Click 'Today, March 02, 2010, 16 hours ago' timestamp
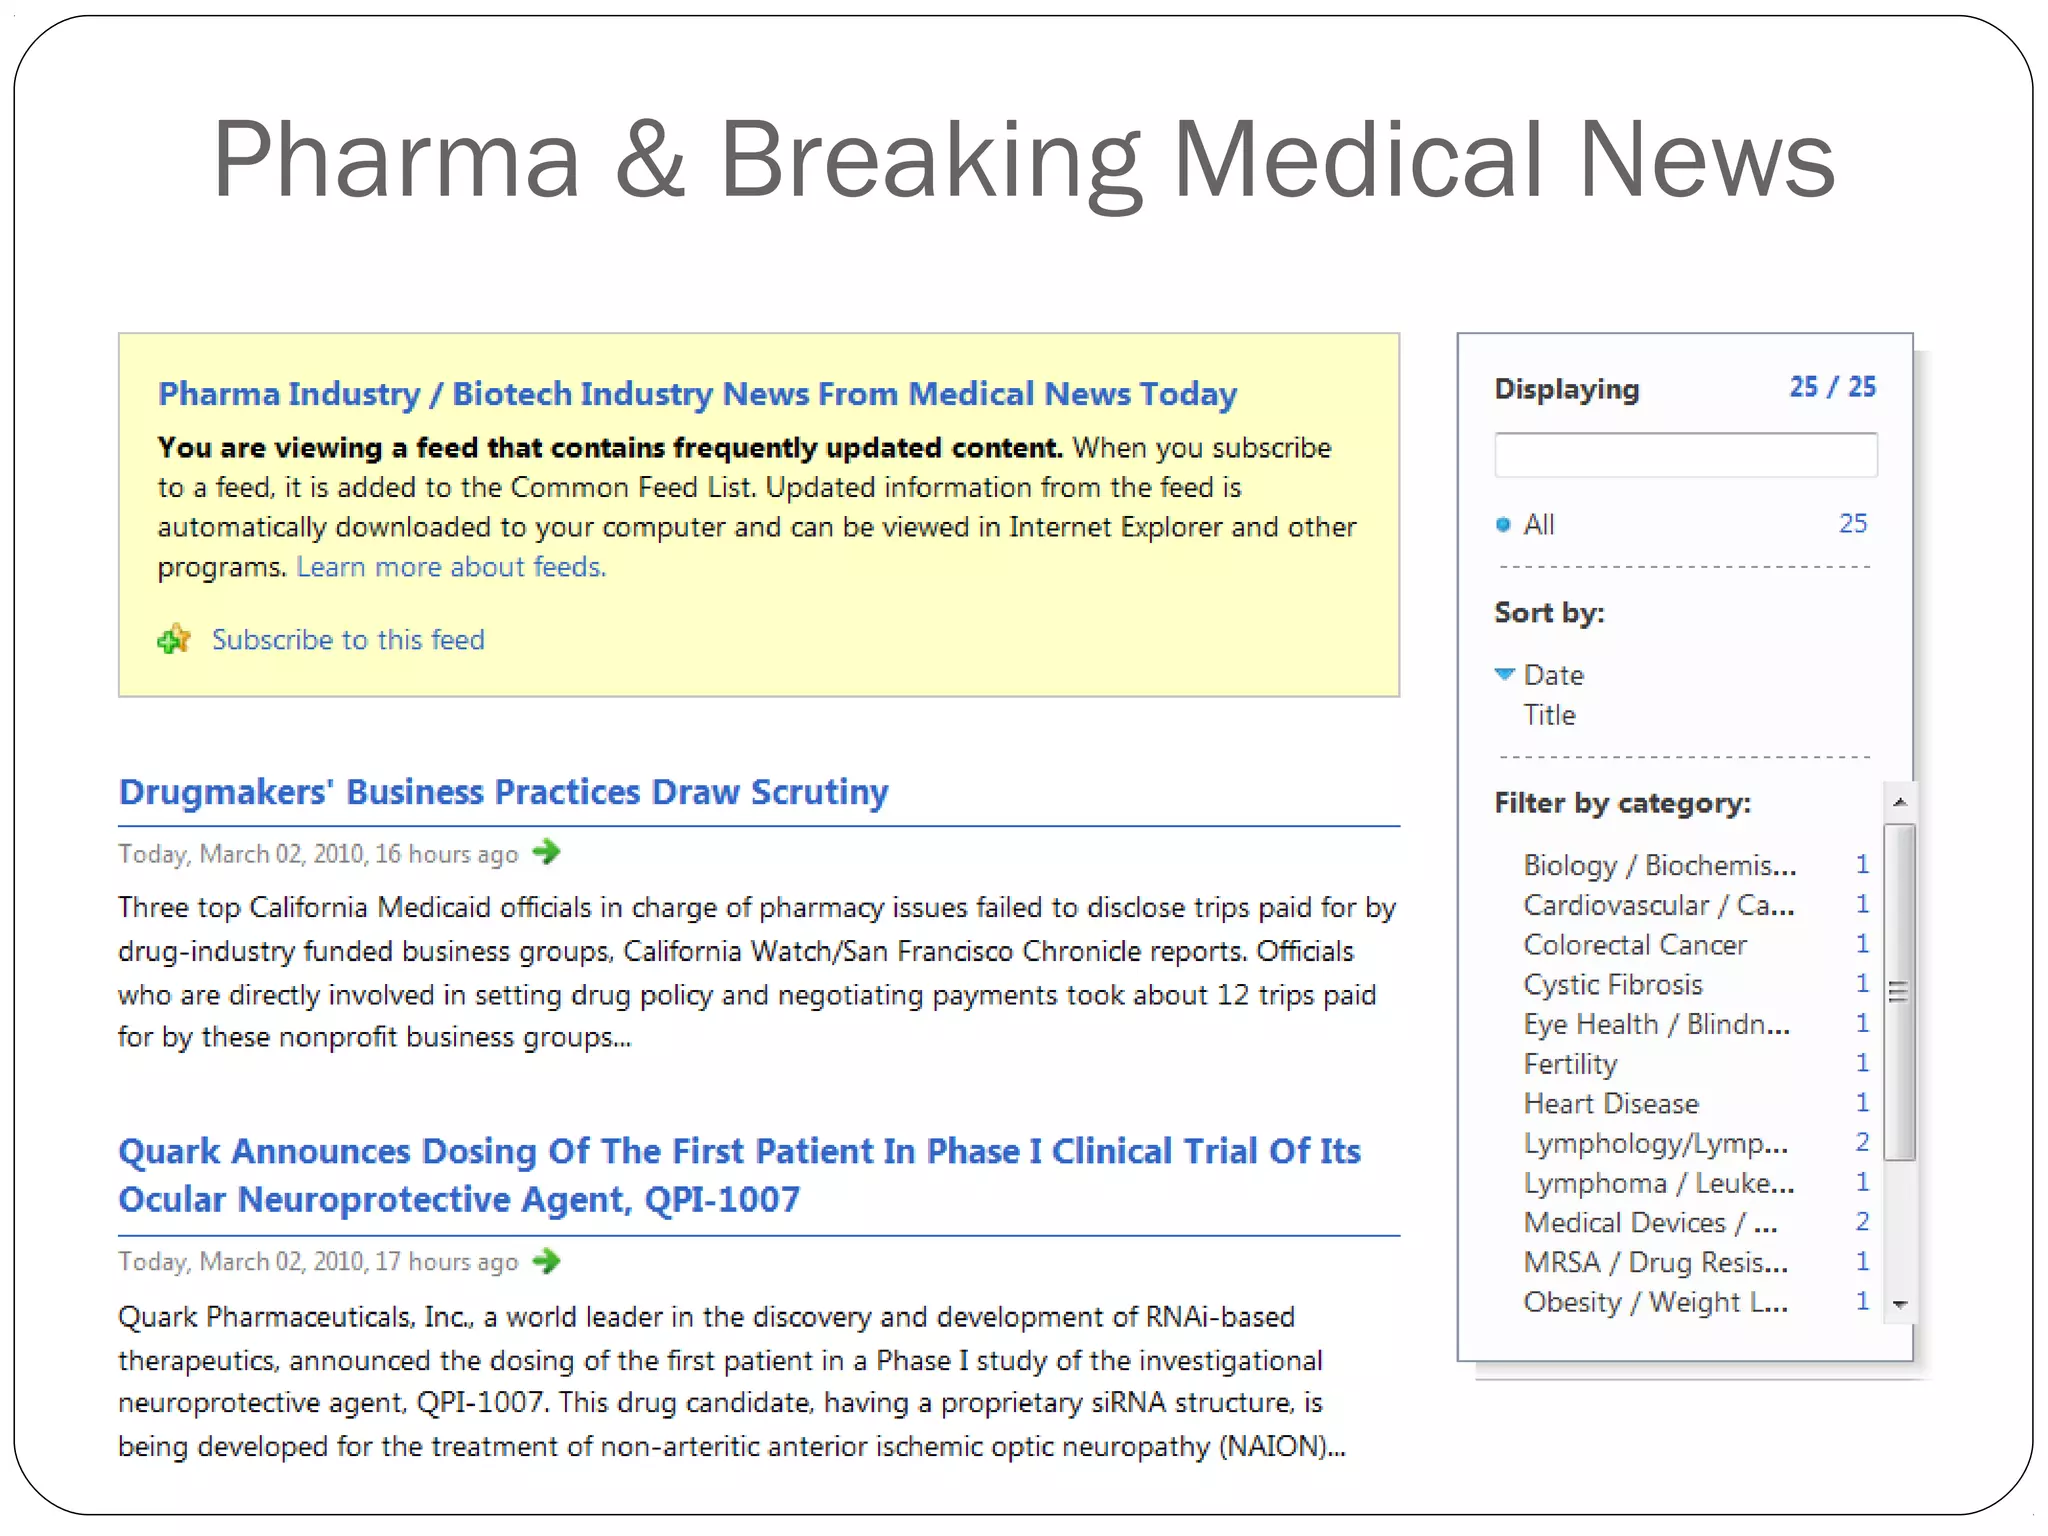Screen dimensions: 2048x1536 (318, 854)
